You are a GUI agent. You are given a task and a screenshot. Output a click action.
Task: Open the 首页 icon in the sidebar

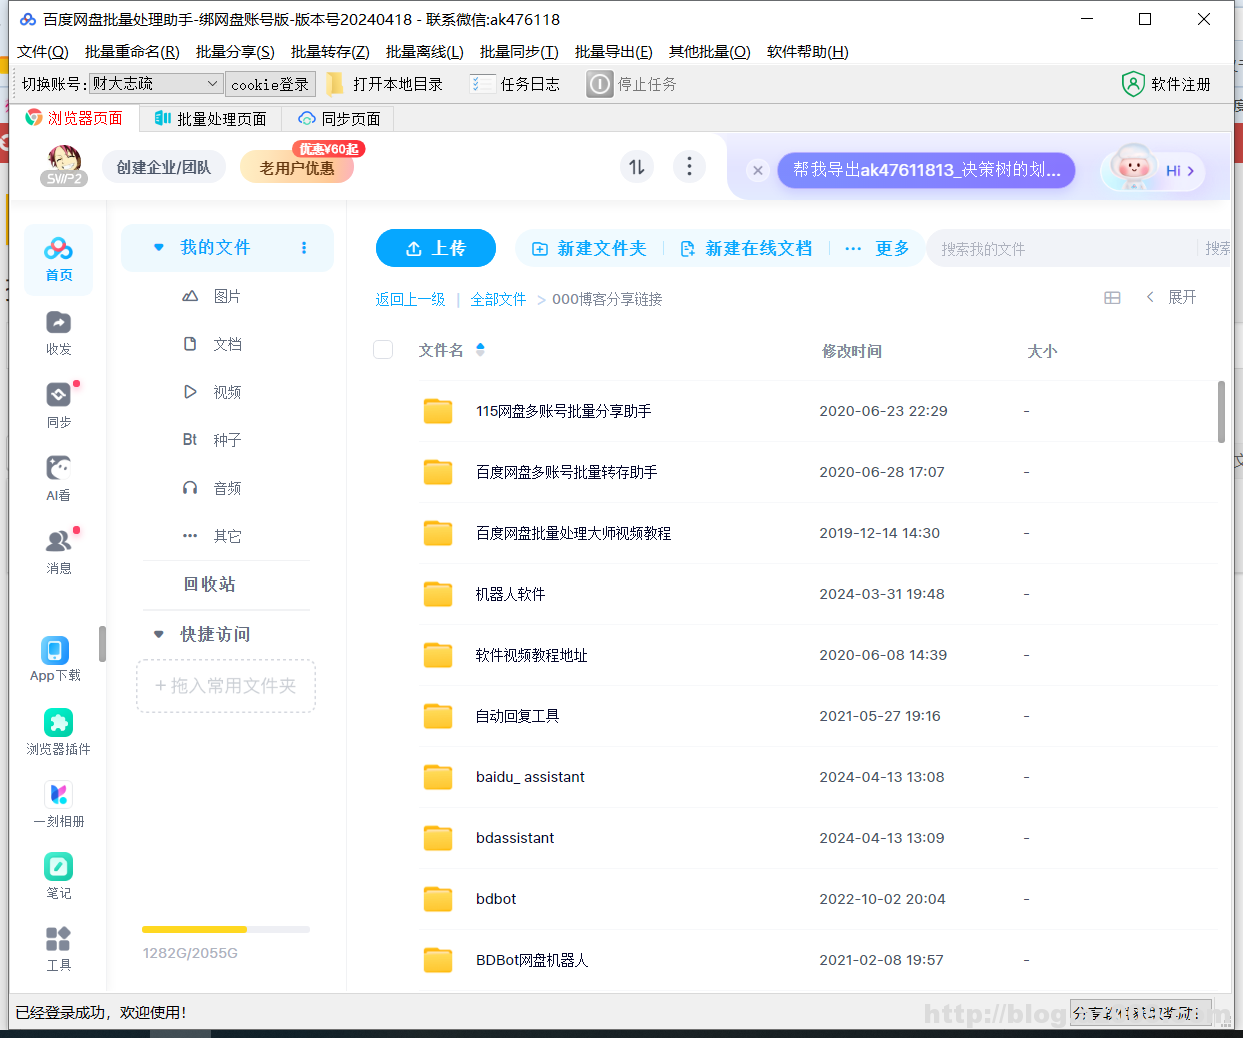(x=58, y=253)
